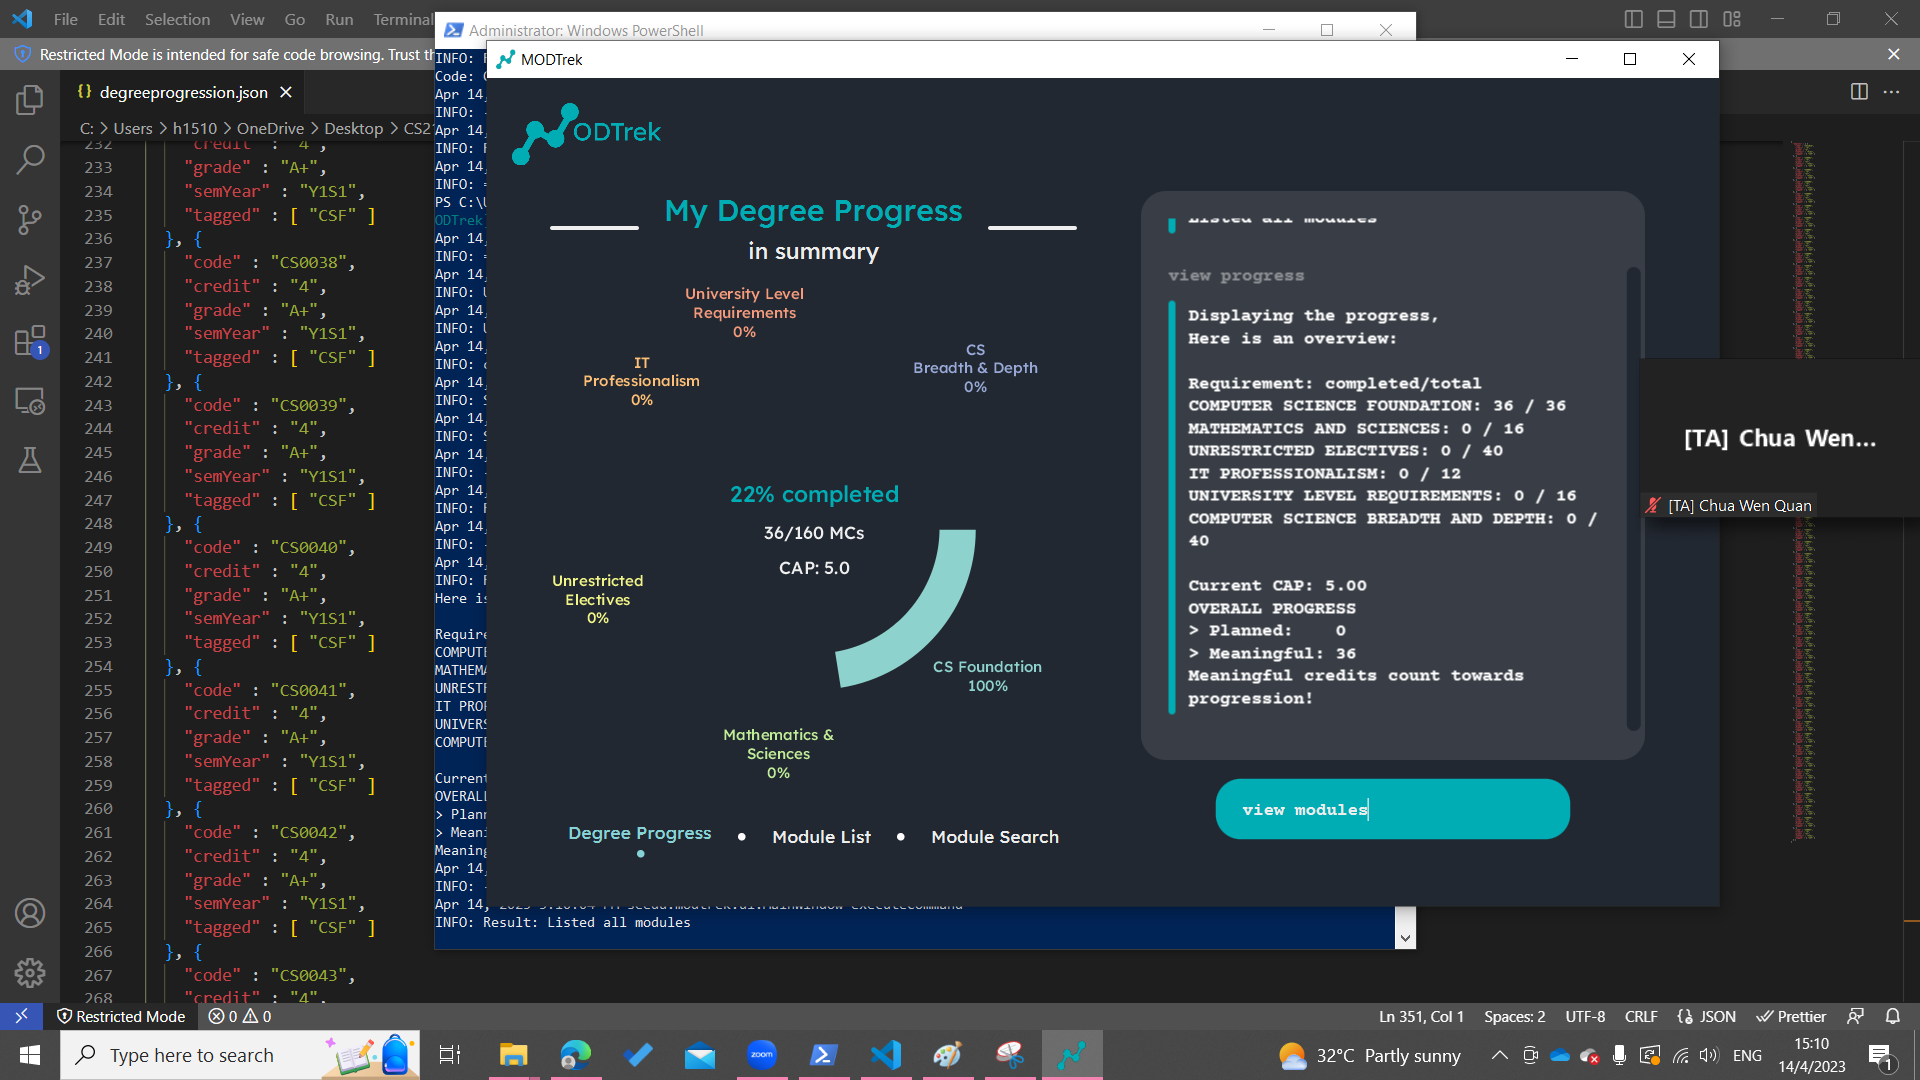Click the Accounts icon
1920x1080 pixels.
pyautogui.click(x=30, y=913)
